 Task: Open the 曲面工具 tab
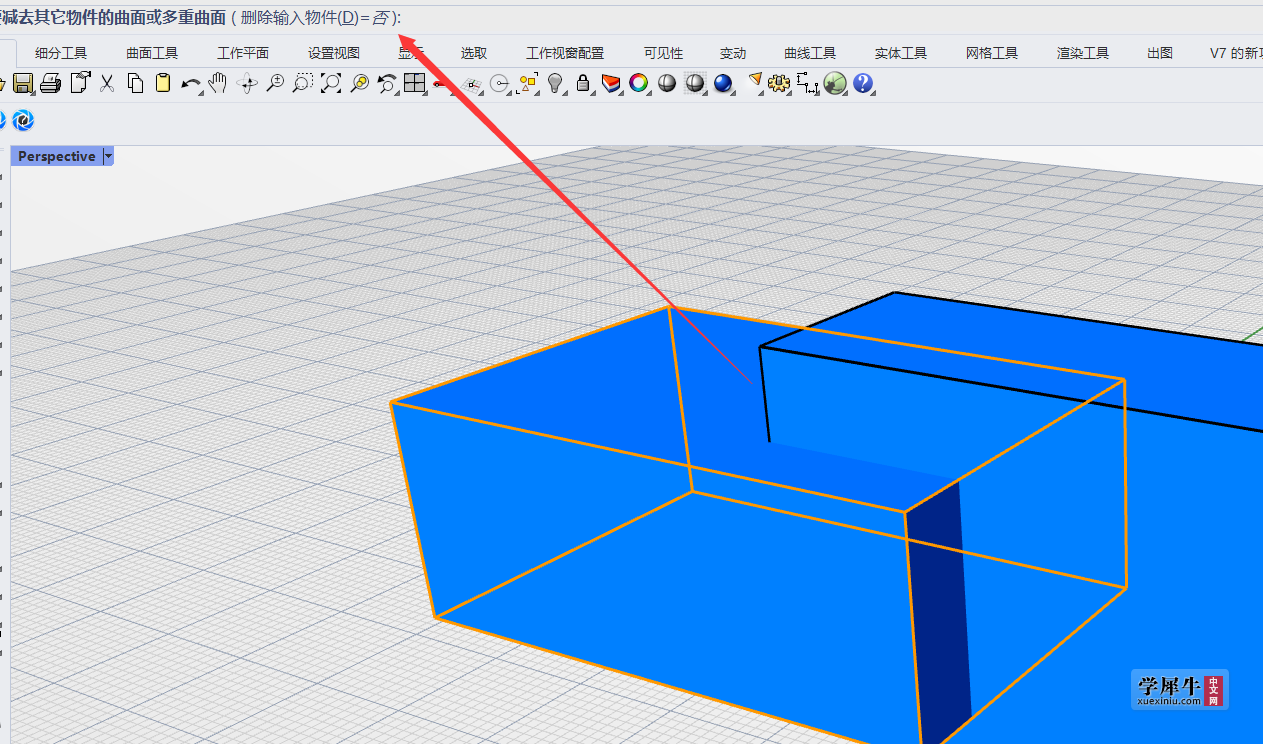(152, 53)
